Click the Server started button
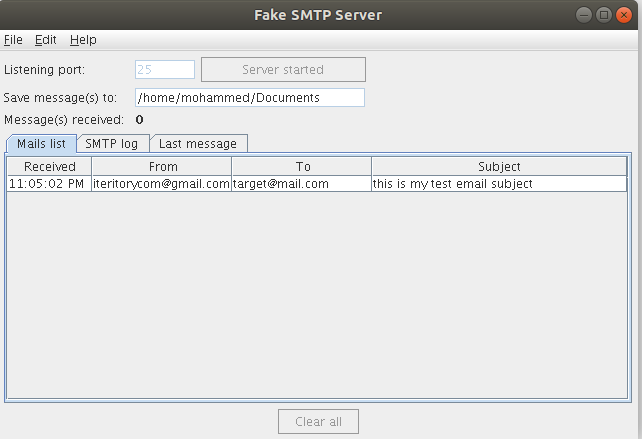 (x=283, y=70)
